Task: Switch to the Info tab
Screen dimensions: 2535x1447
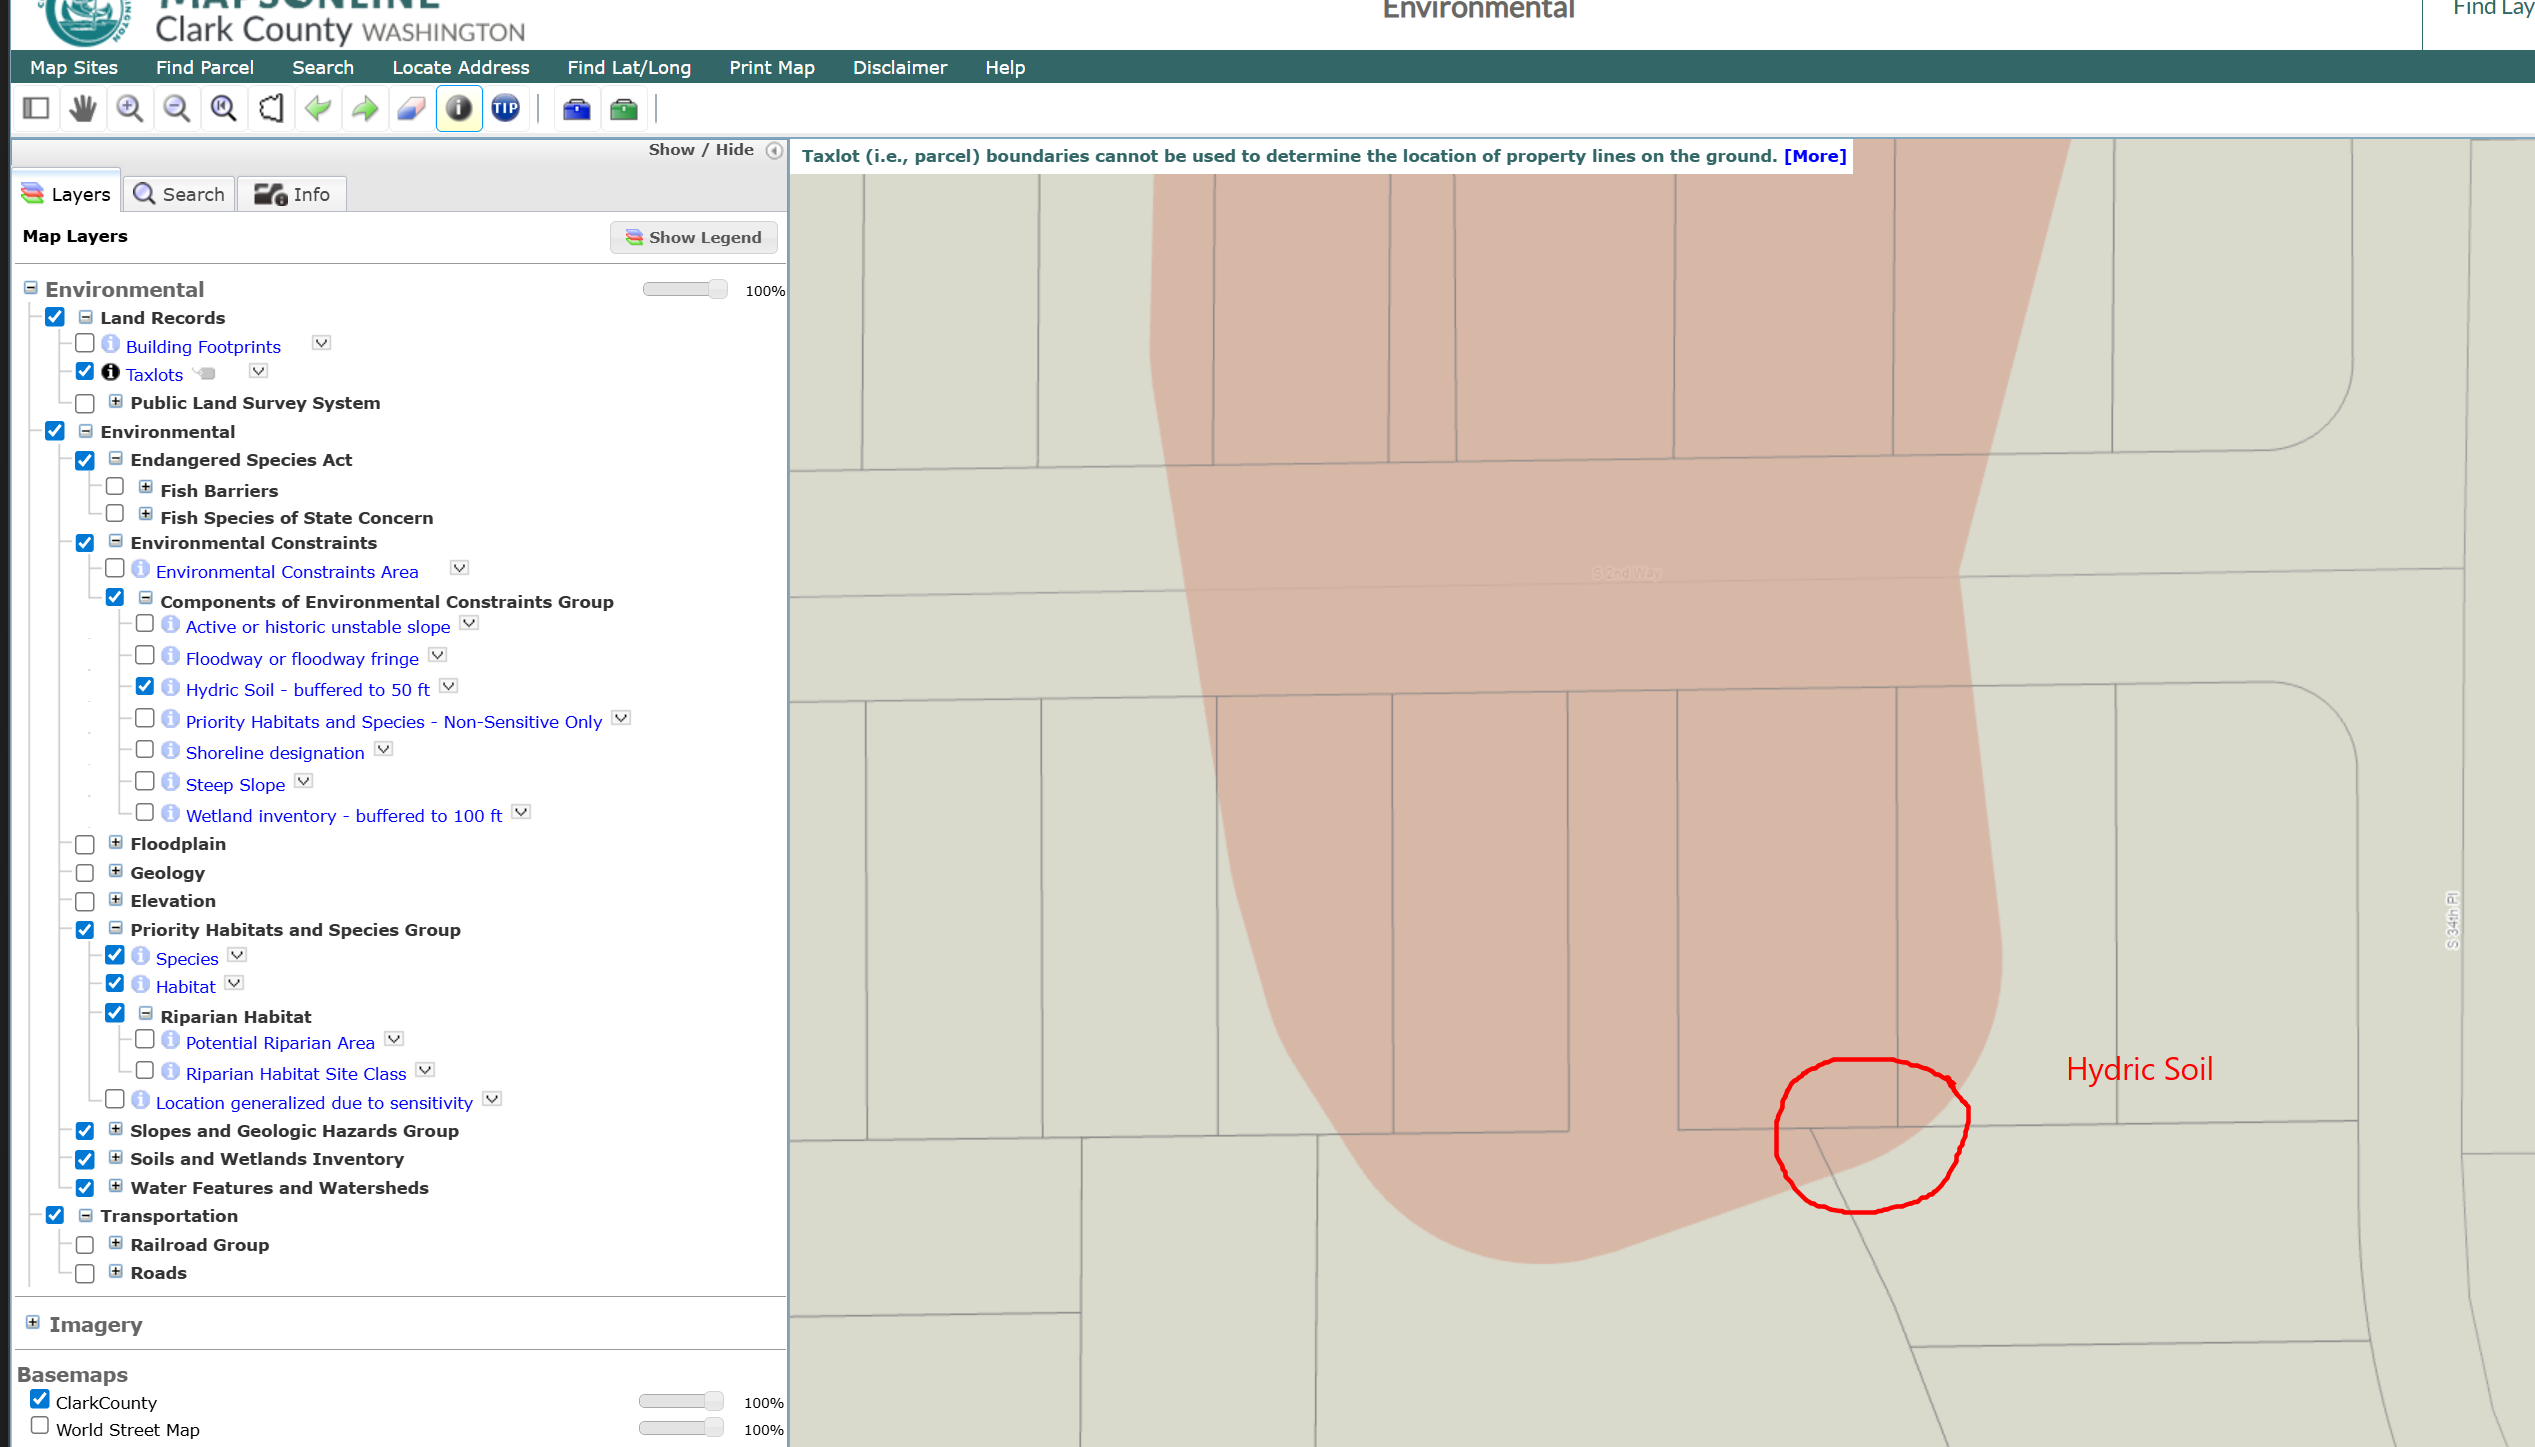Action: (x=292, y=194)
